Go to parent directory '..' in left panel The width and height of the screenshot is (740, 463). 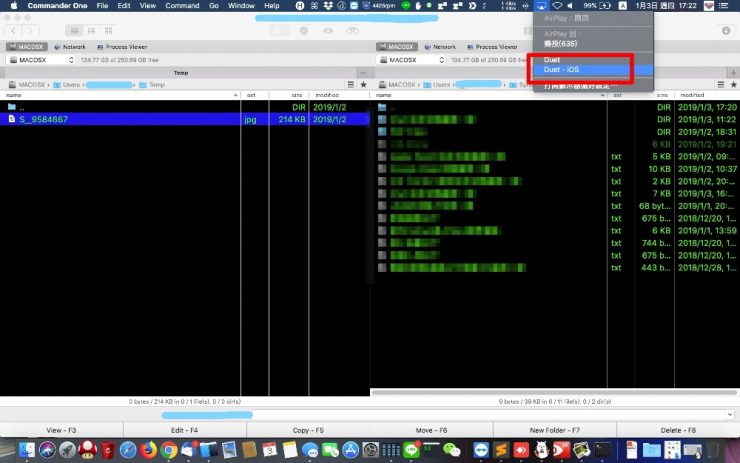point(23,106)
